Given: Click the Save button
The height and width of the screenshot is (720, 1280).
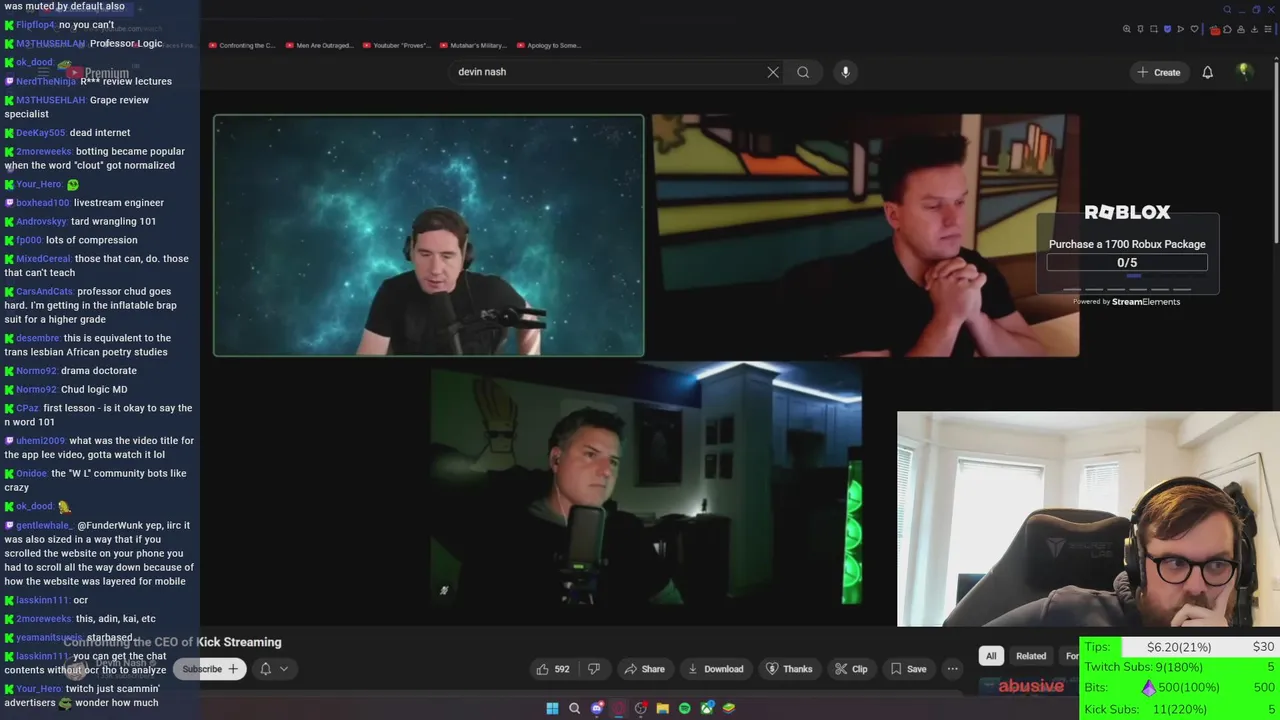Looking at the screenshot, I should coord(907,669).
